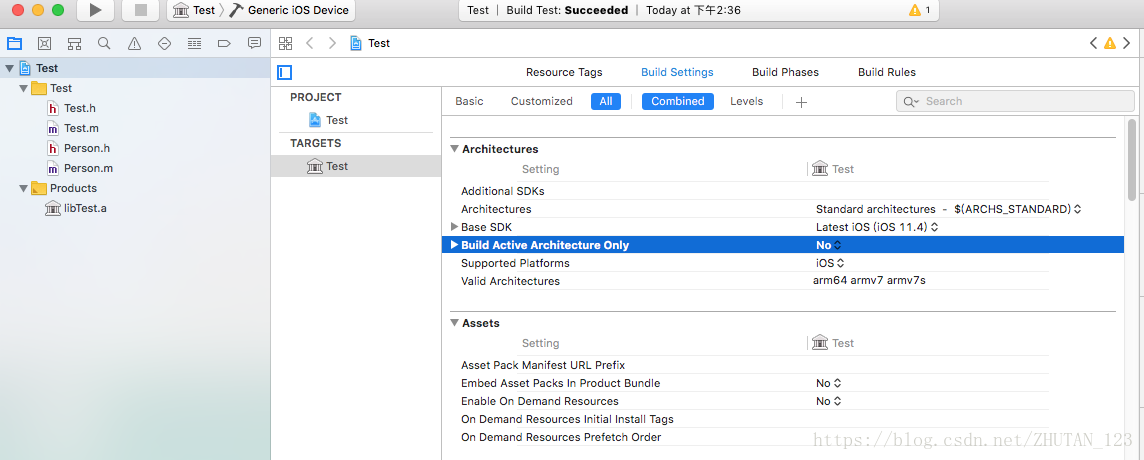Open Embed Asset Packs In Product Bundle popup
Viewport: 1144px width, 460px height.
(828, 383)
